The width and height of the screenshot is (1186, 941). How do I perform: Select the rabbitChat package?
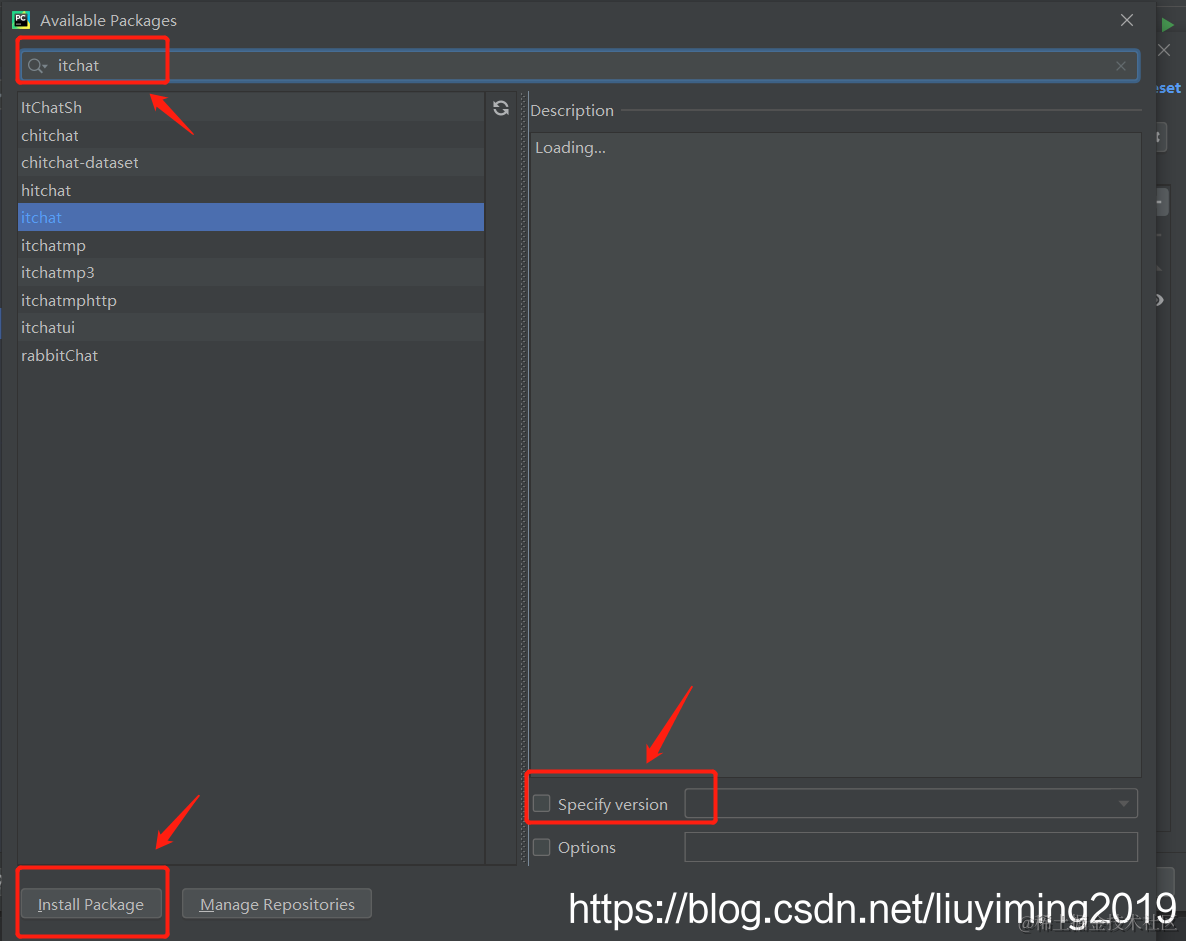coord(251,356)
